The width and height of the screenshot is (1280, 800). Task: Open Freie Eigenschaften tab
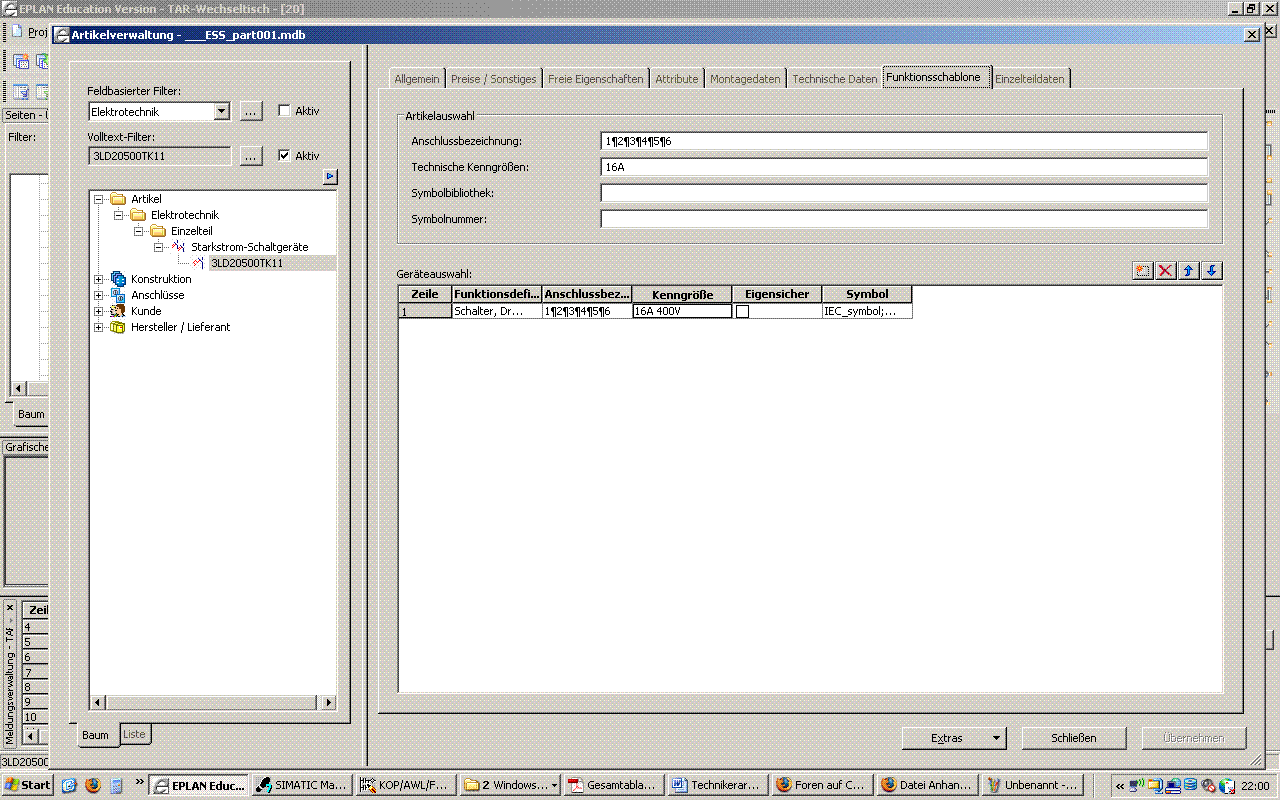point(596,79)
